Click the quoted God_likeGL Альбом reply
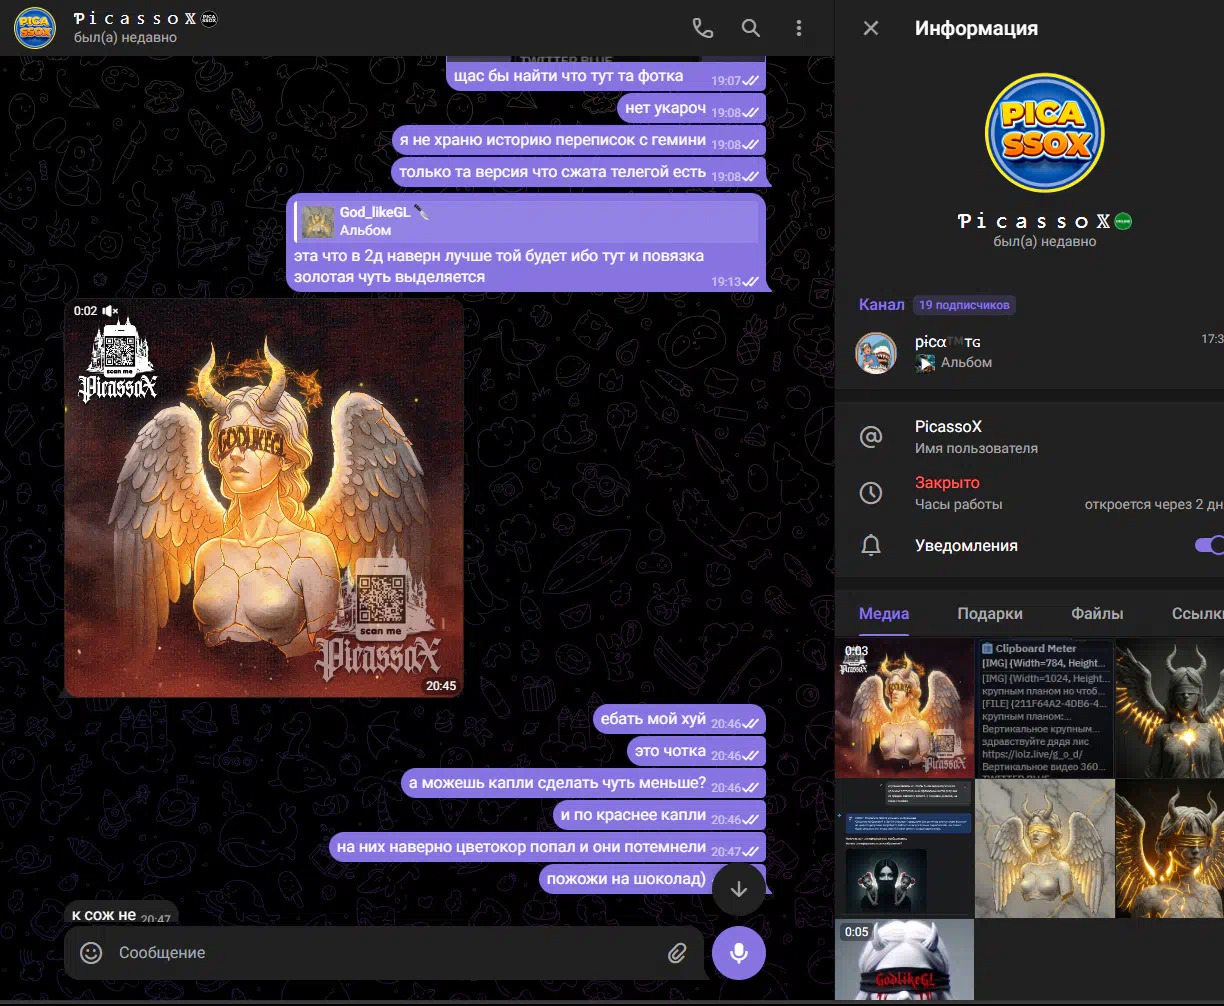This screenshot has width=1224, height=1006. point(528,221)
